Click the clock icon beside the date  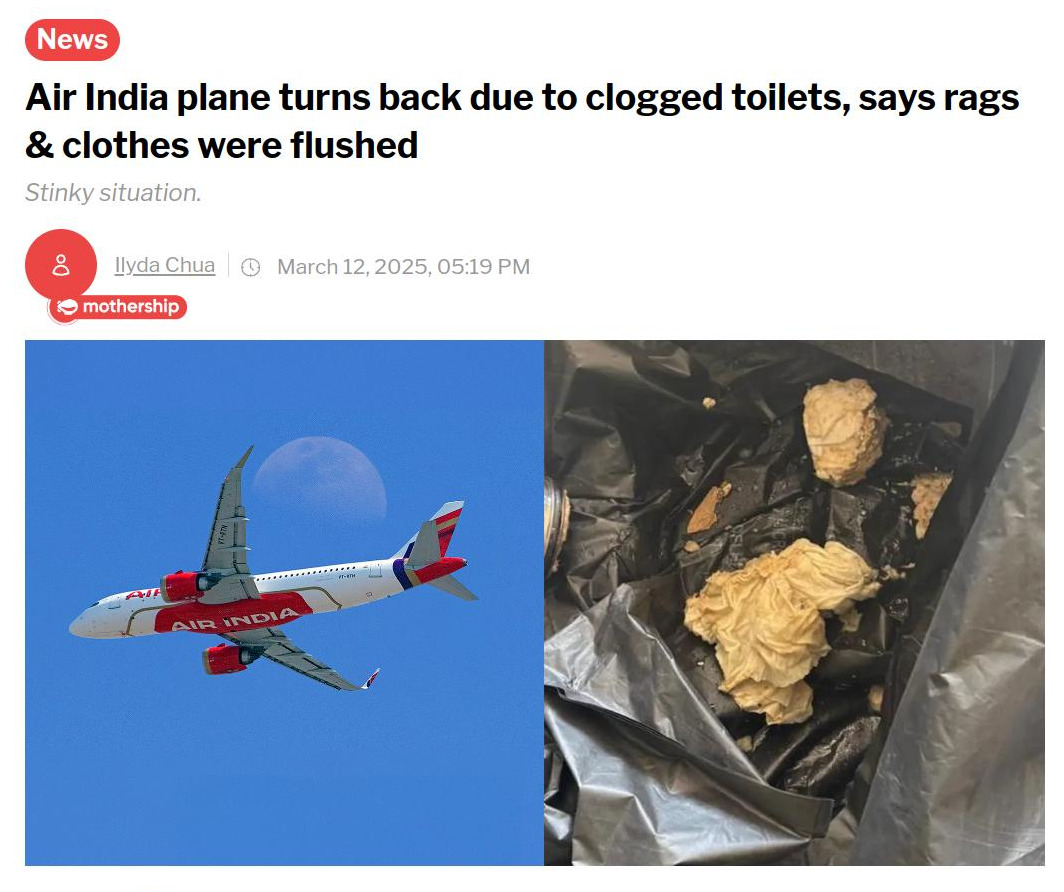[x=251, y=267]
